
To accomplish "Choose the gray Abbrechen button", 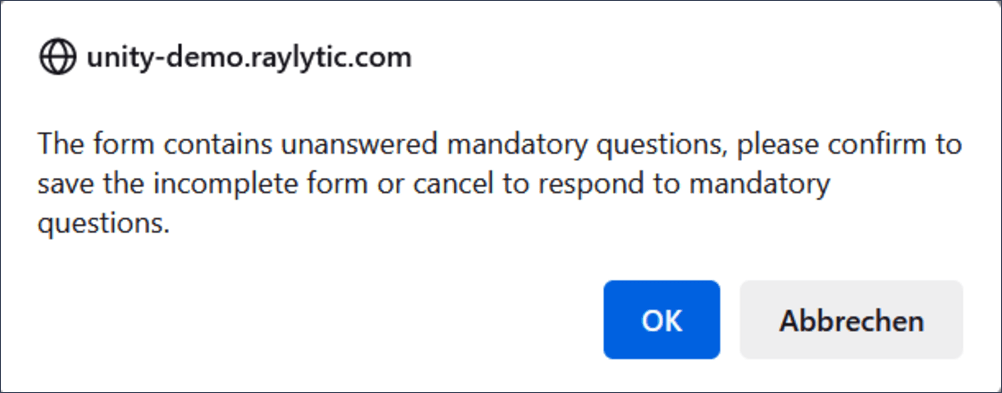I will click(851, 320).
